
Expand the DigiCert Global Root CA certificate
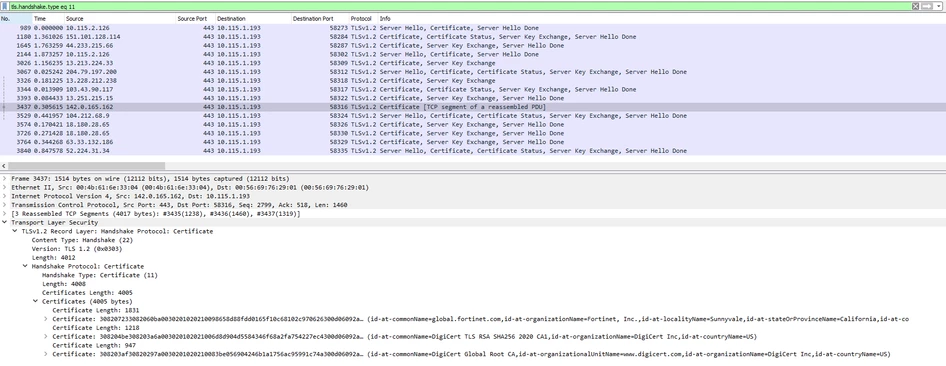click(x=46, y=354)
